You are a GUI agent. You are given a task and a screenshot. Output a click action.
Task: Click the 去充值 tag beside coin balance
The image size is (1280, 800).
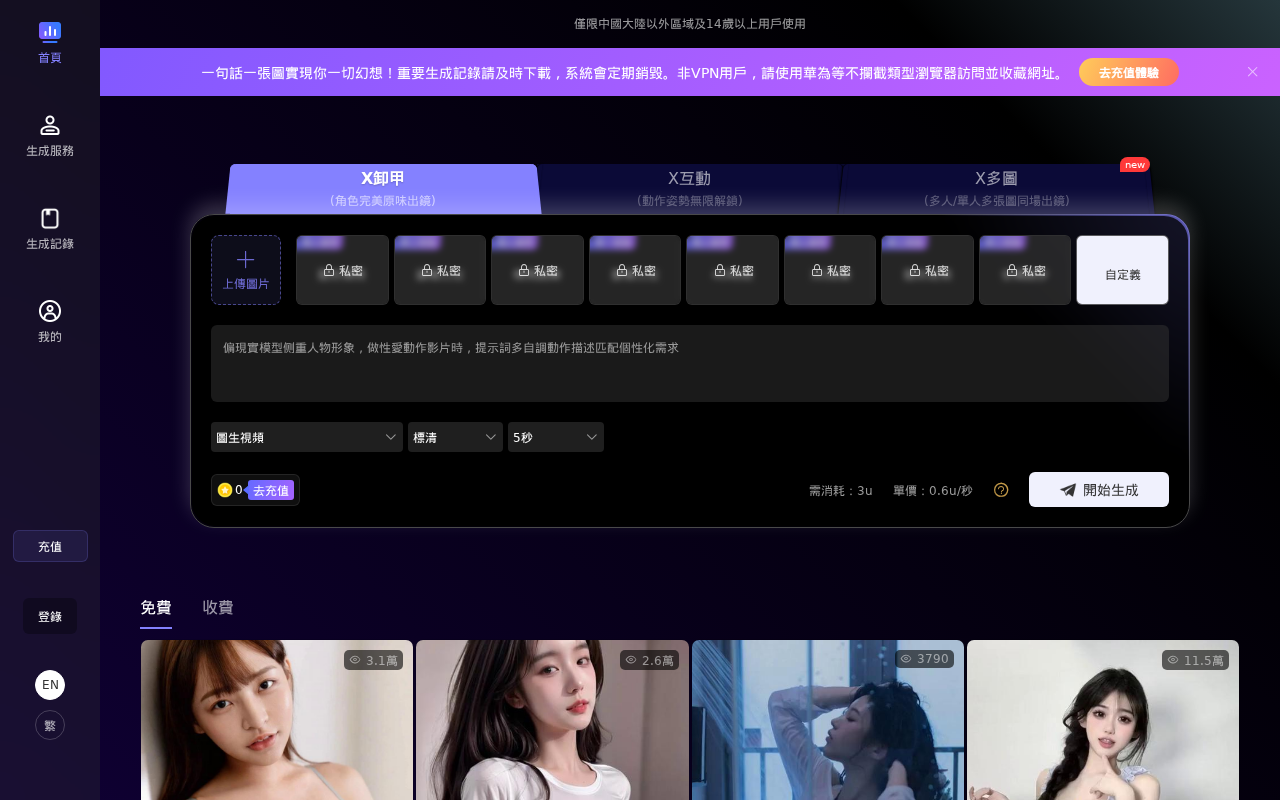click(270, 490)
